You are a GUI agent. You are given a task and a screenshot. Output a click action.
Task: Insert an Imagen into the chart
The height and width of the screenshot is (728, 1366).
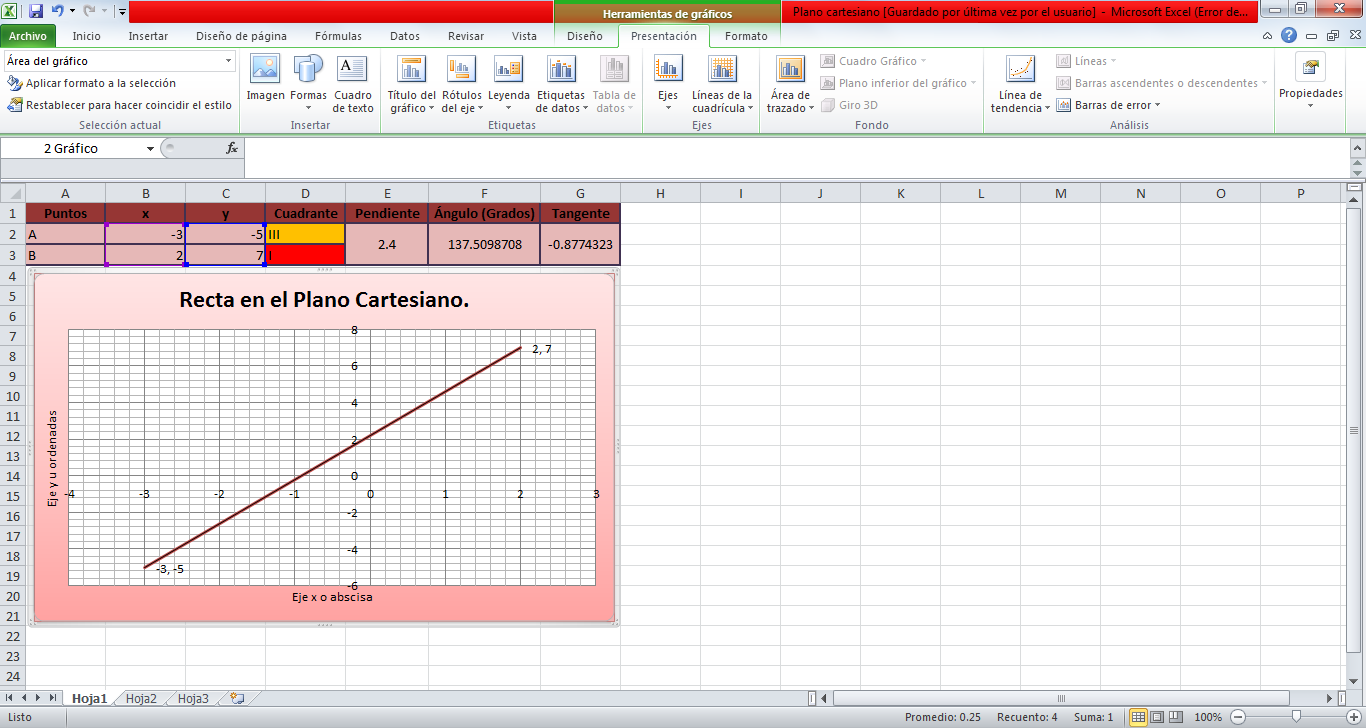click(264, 84)
